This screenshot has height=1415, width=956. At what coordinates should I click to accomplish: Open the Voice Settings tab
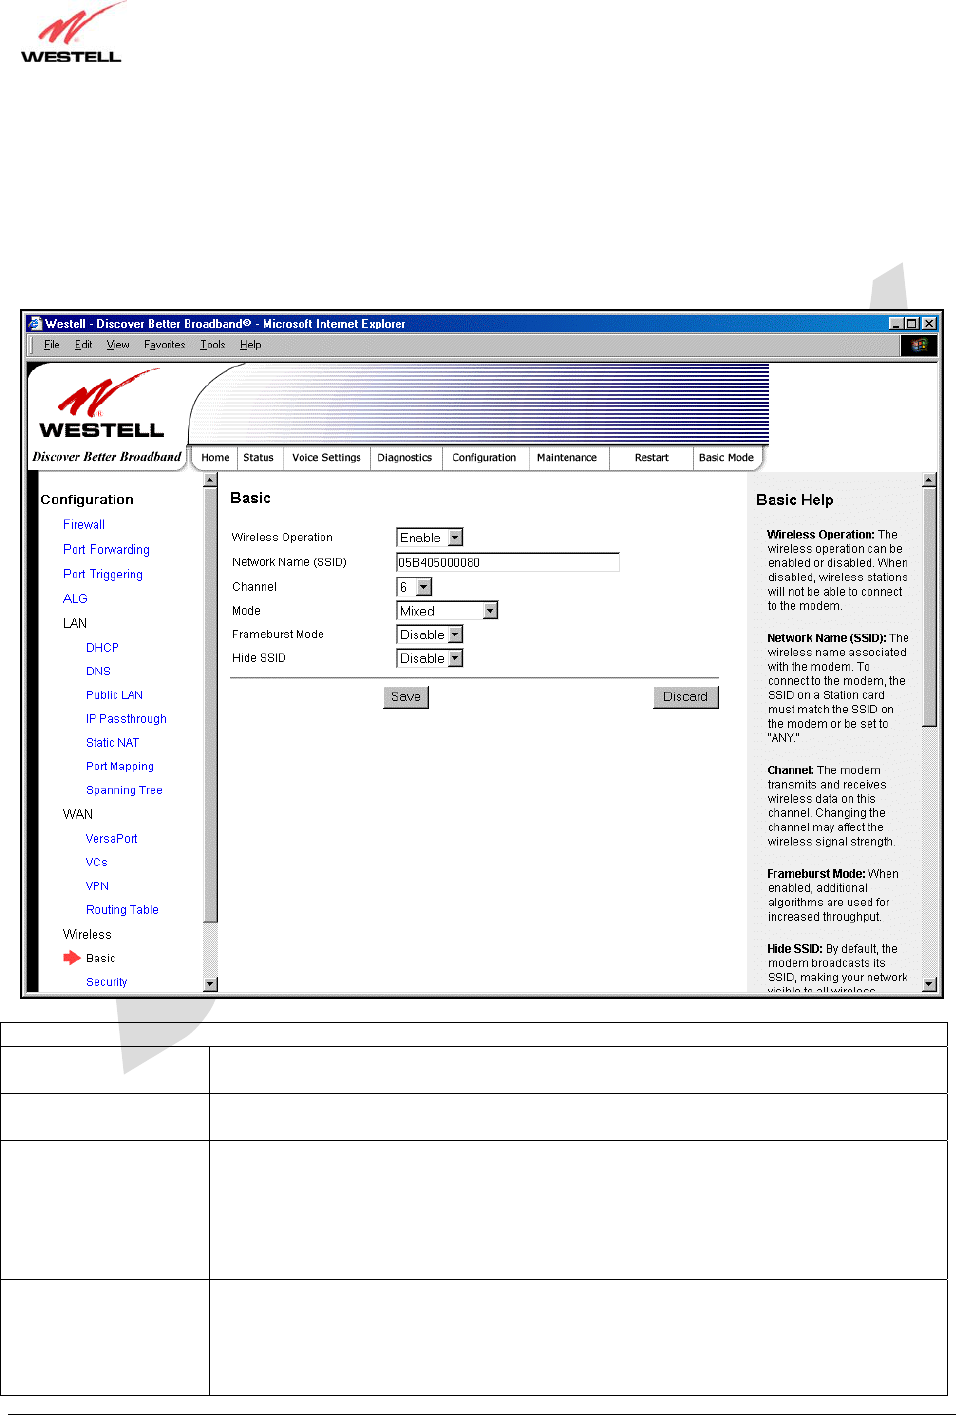(x=326, y=458)
